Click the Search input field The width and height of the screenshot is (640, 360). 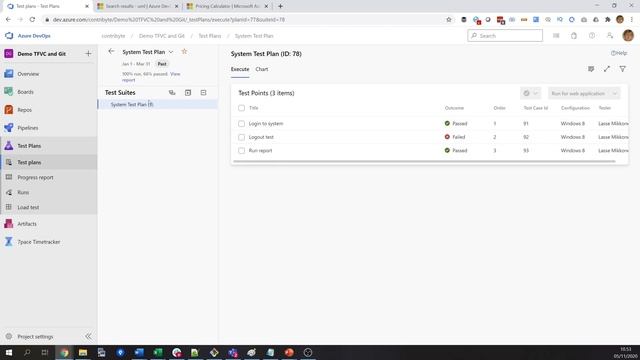point(505,36)
